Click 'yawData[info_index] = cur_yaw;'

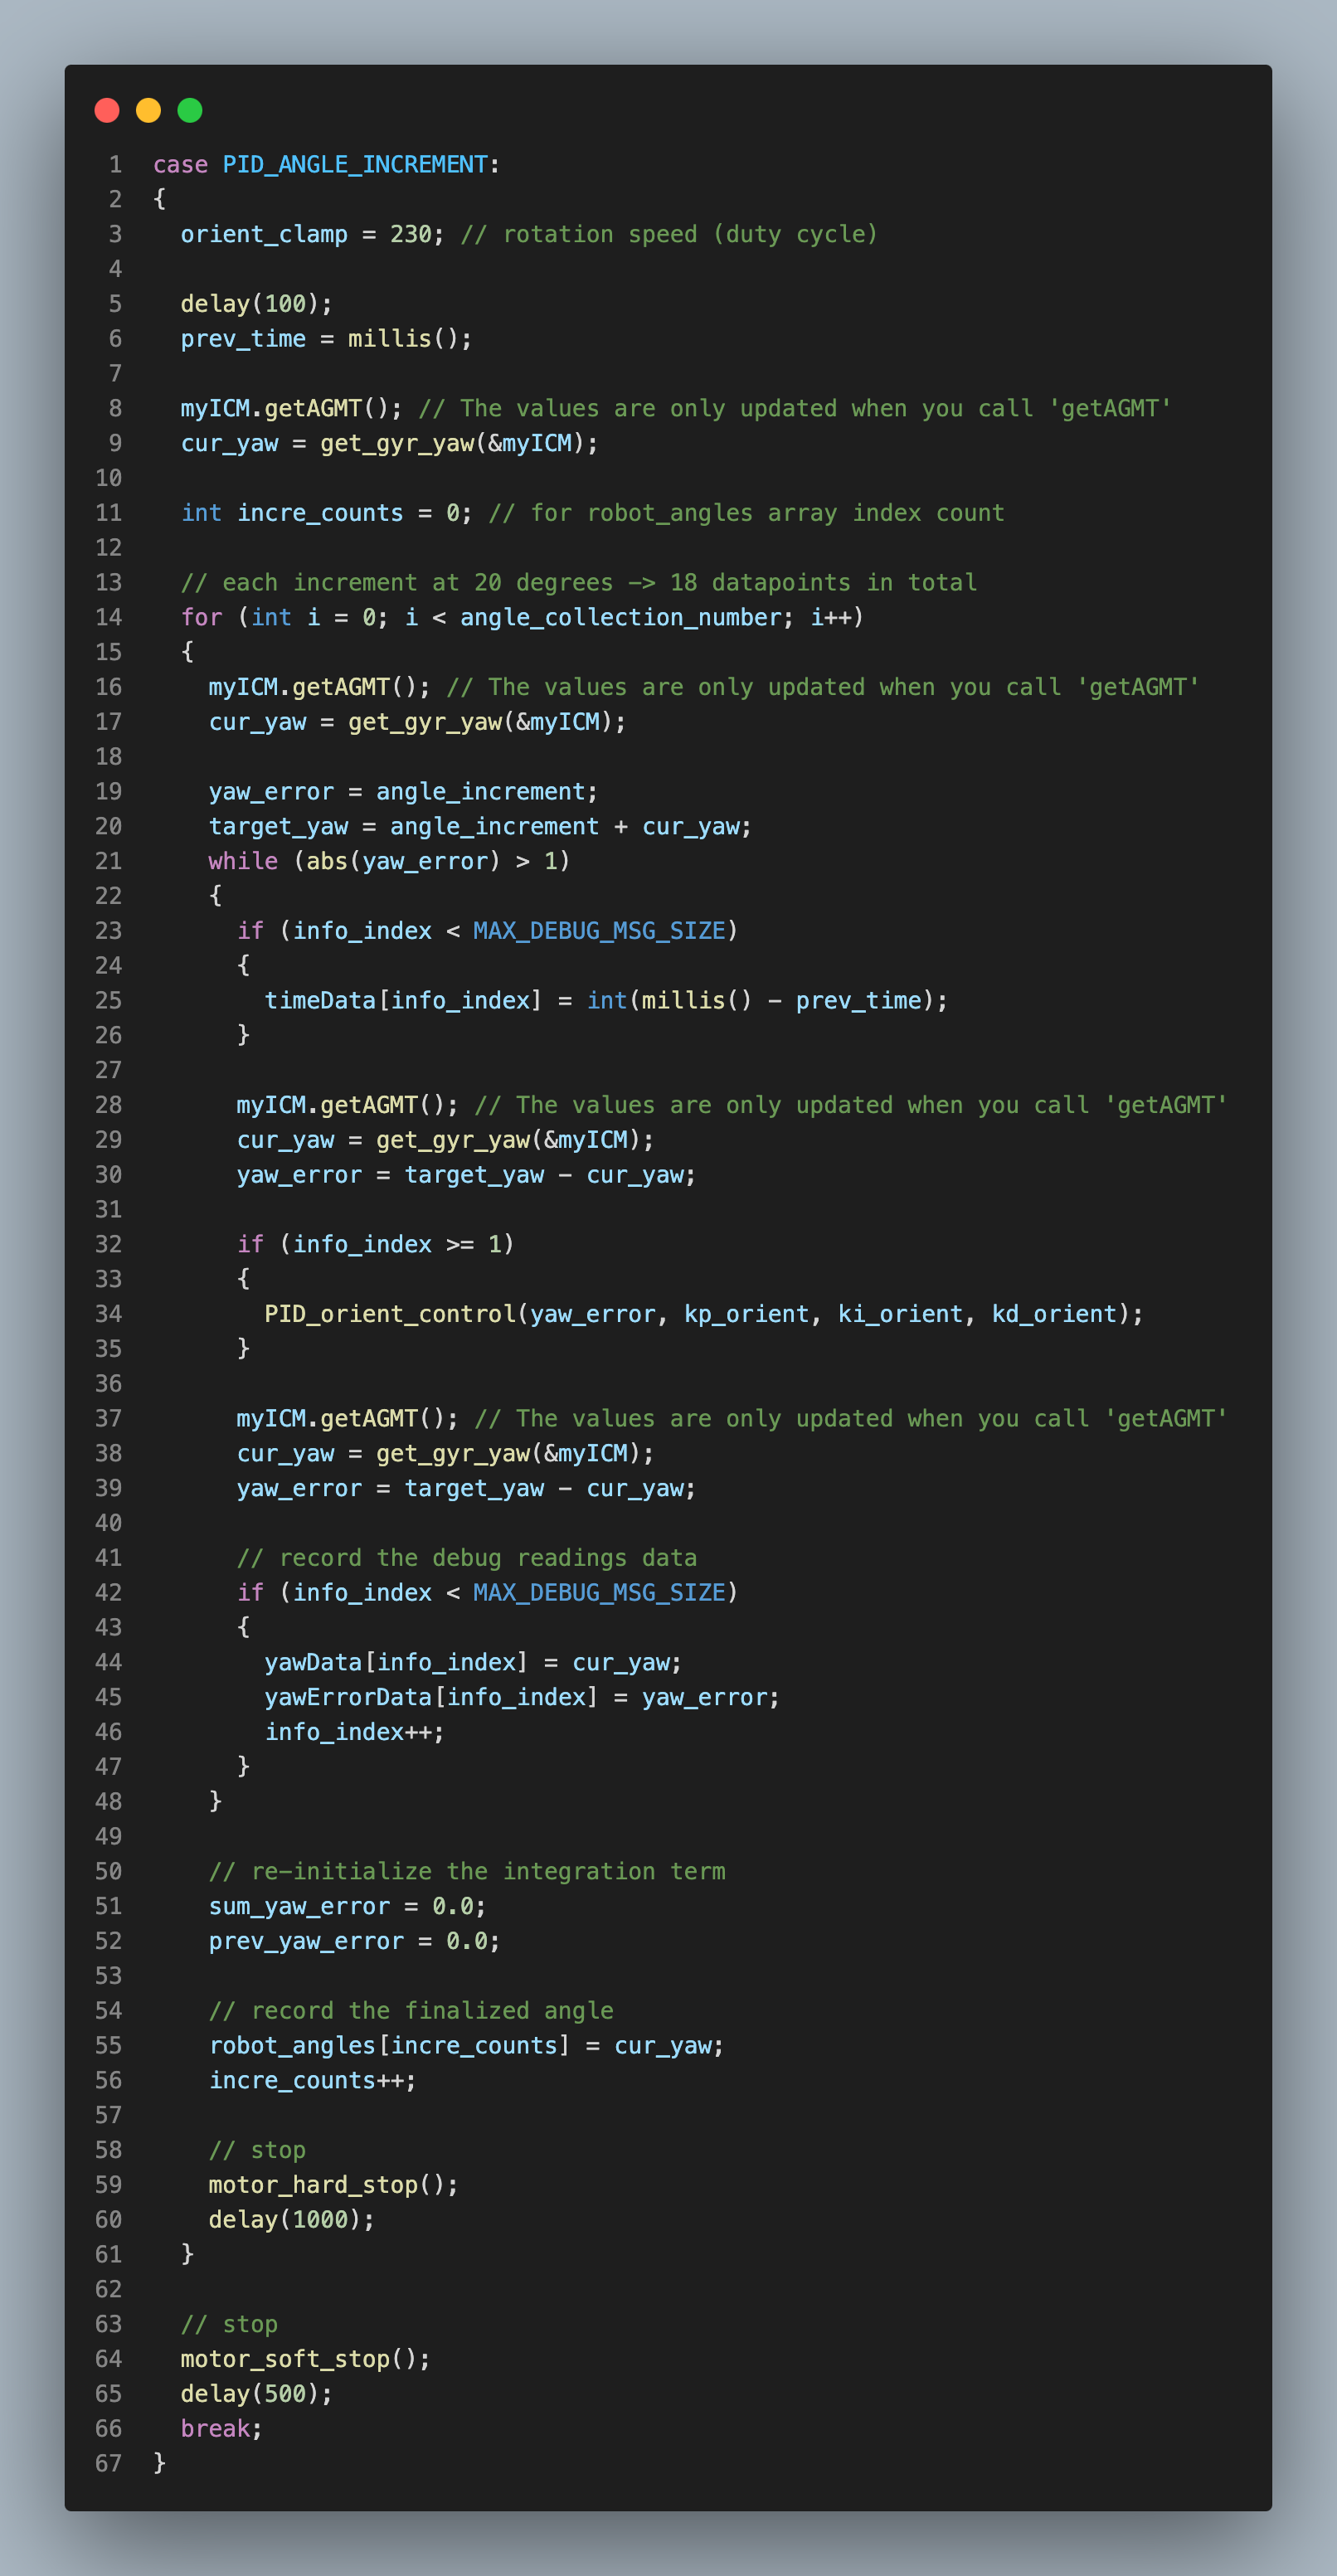click(473, 1663)
